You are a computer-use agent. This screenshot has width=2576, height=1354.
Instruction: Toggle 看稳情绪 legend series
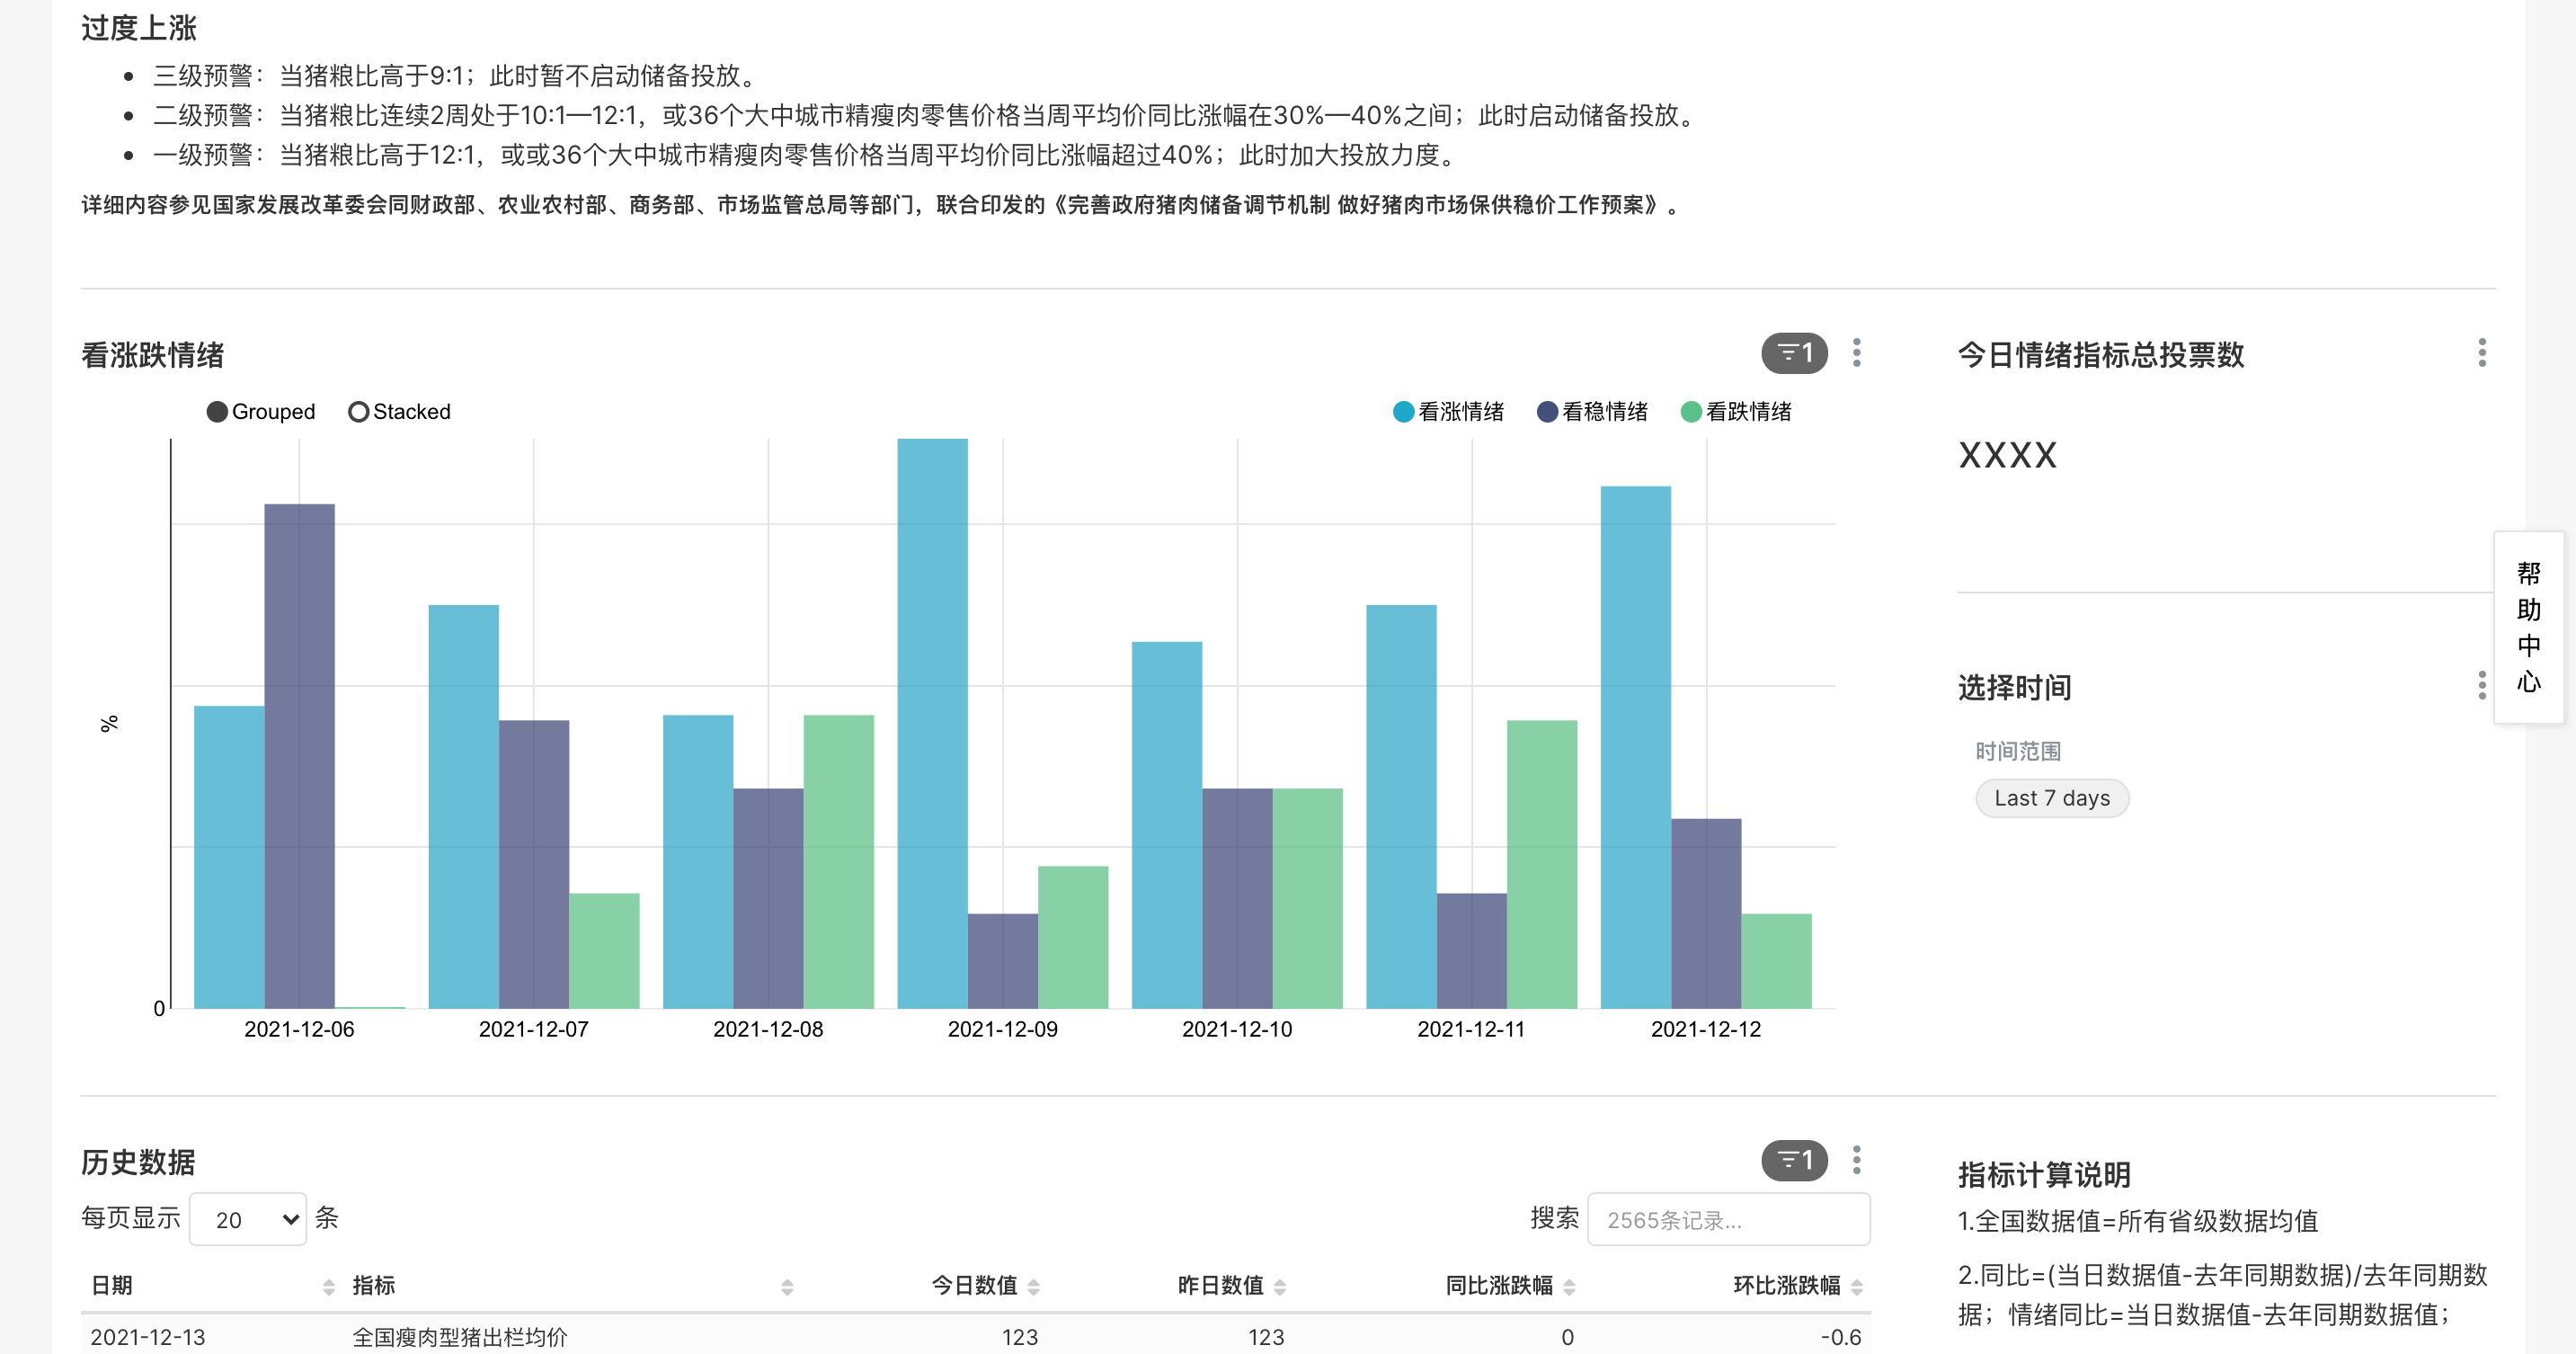click(x=1593, y=412)
